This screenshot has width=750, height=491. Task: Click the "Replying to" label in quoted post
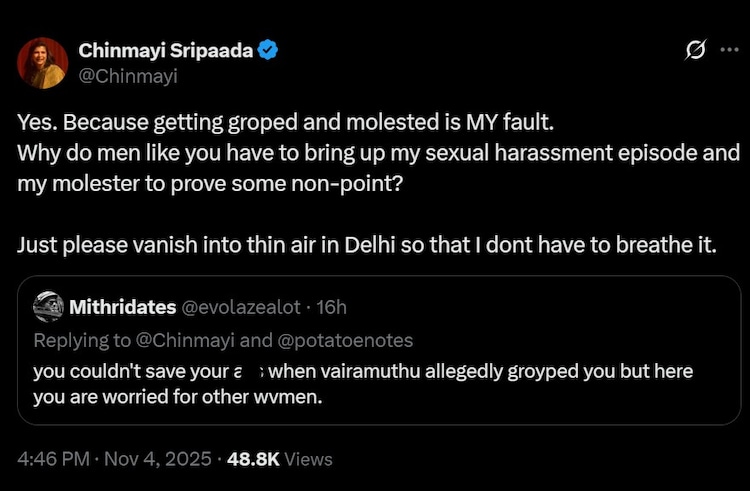click(78, 340)
